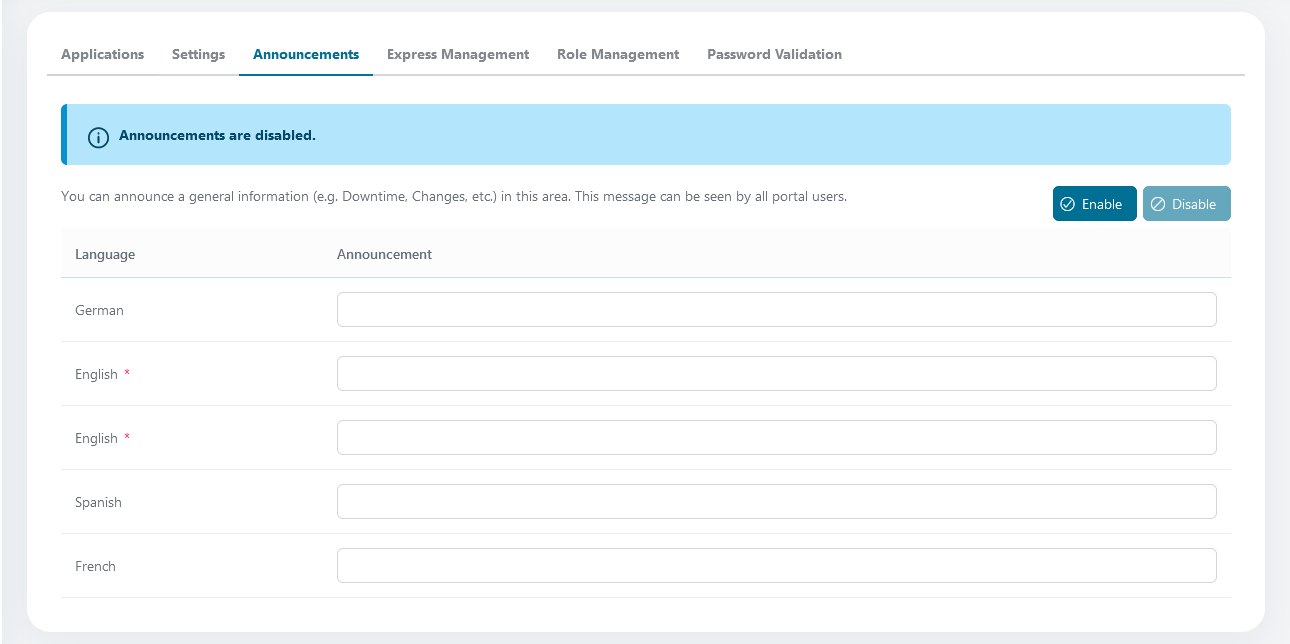Click the checkmark icon on the Enable button
This screenshot has width=1290, height=644.
(1067, 204)
